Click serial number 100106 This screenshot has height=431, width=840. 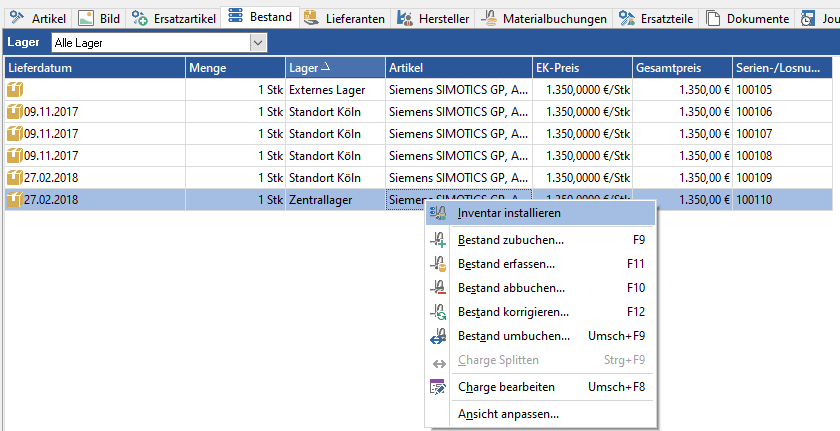coord(754,112)
